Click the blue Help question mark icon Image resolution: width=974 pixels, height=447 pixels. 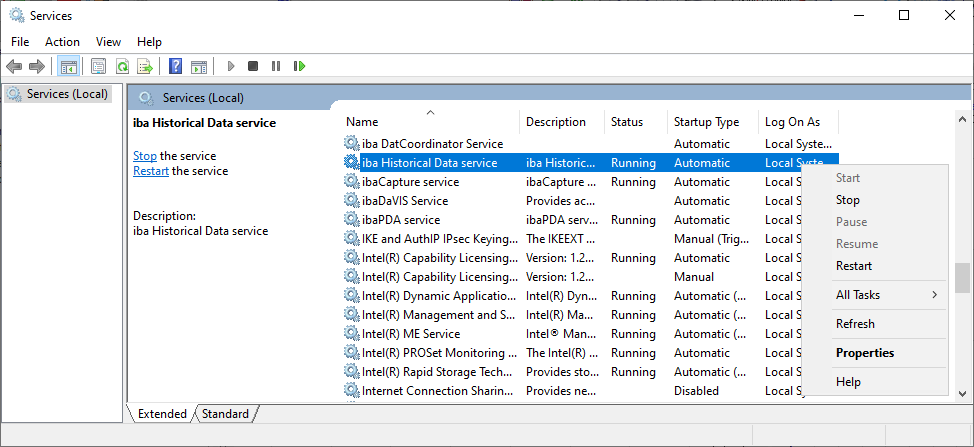175,66
